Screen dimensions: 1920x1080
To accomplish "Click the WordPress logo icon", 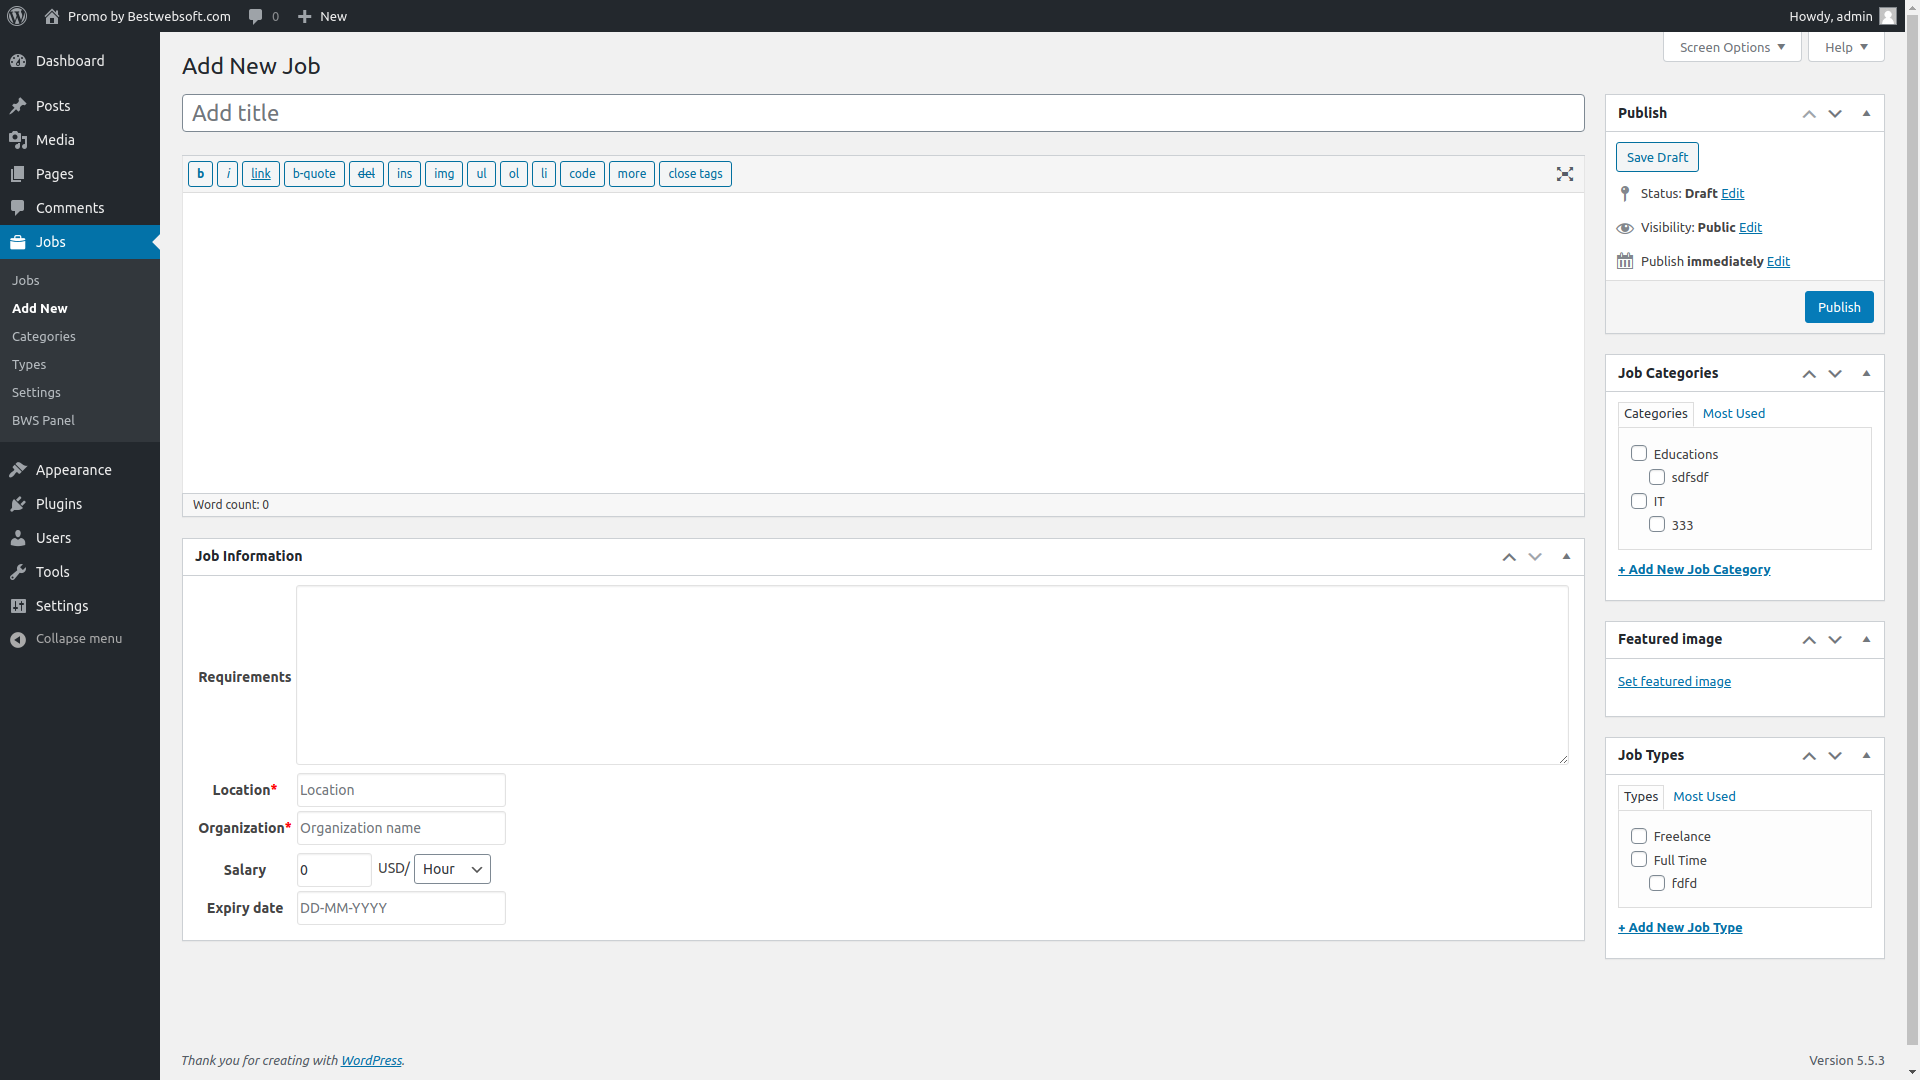I will [x=17, y=16].
